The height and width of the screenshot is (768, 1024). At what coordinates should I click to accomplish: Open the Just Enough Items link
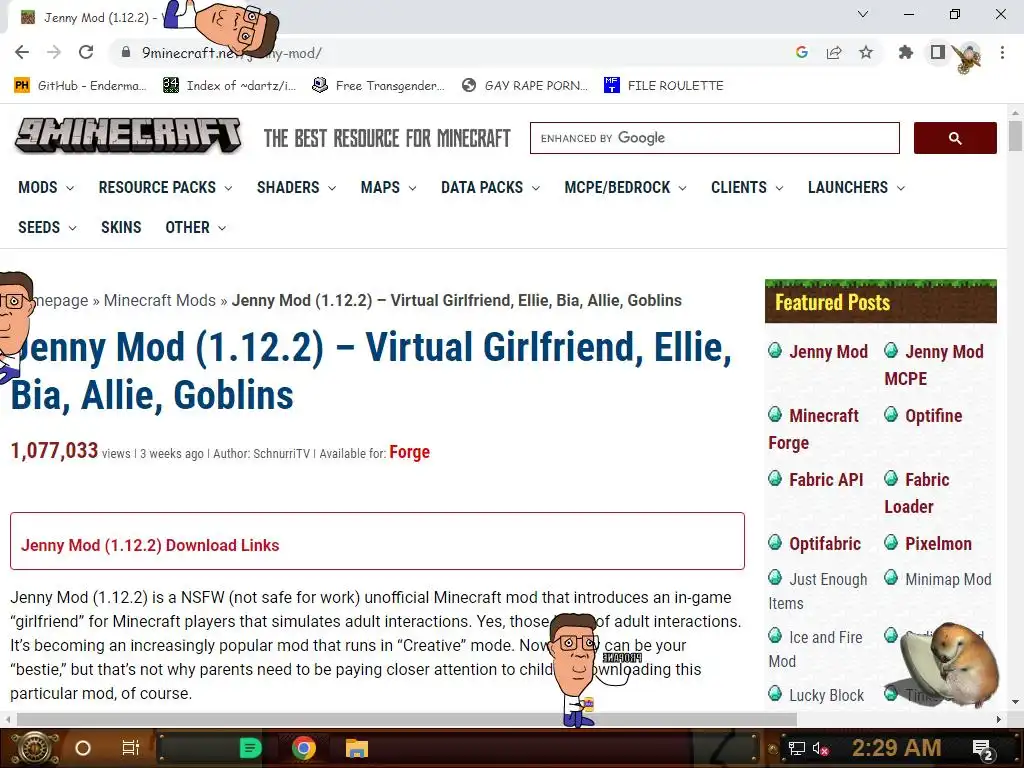pos(818,591)
